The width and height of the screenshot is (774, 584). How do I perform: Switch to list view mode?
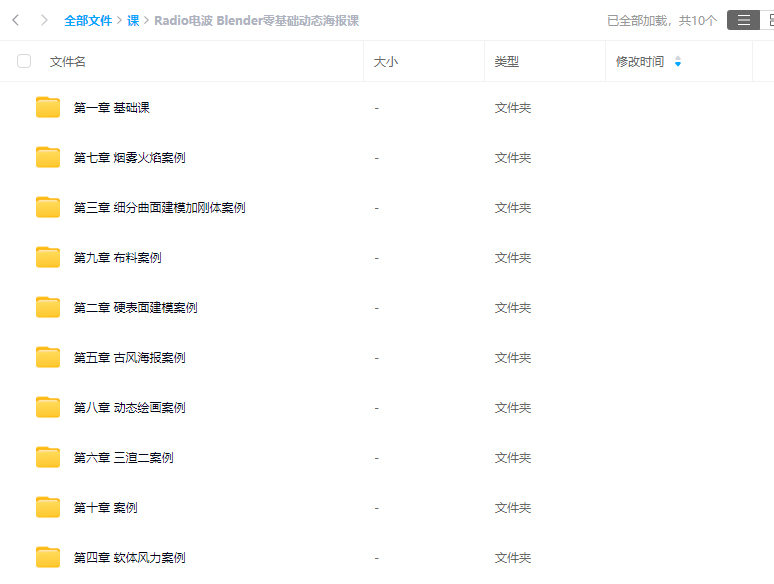tap(743, 20)
